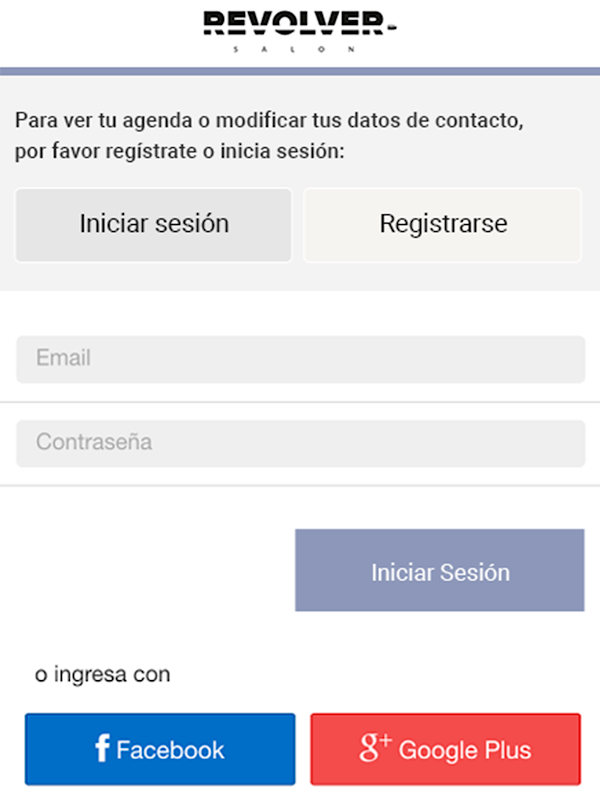This screenshot has height=800, width=600.
Task: Click the Facebook 'f' icon
Action: (102, 748)
